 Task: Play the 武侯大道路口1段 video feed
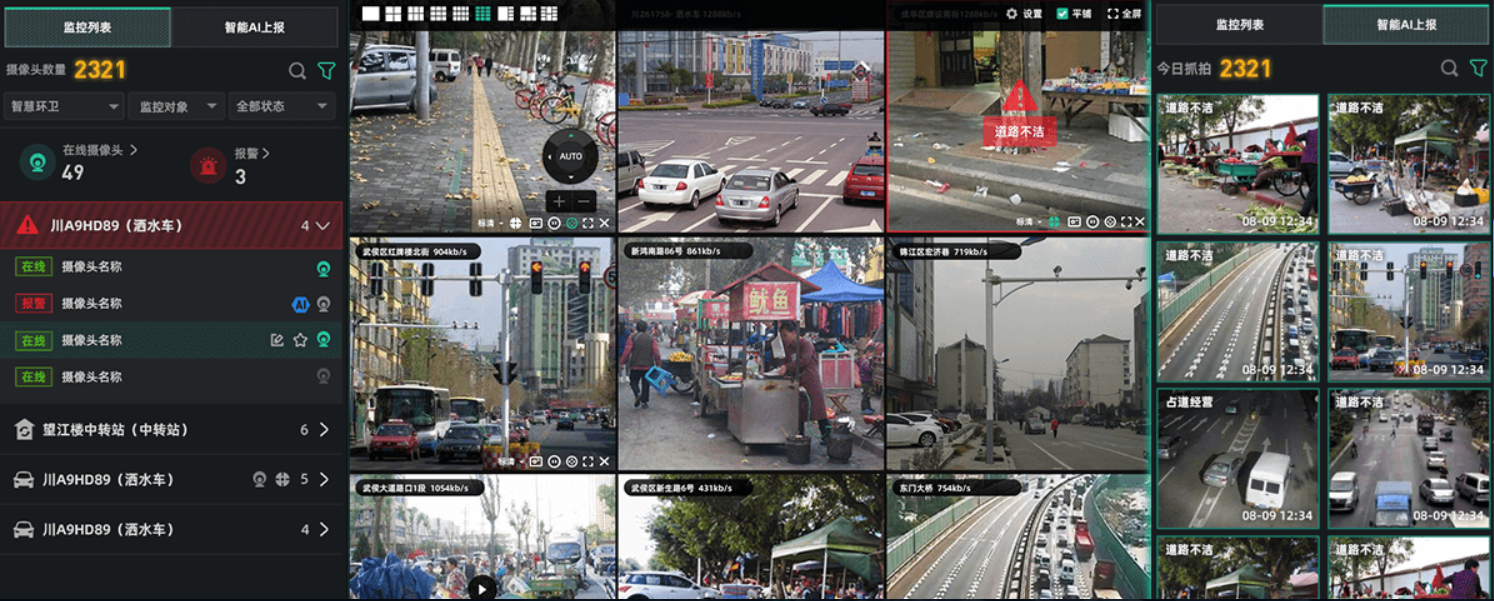482,587
